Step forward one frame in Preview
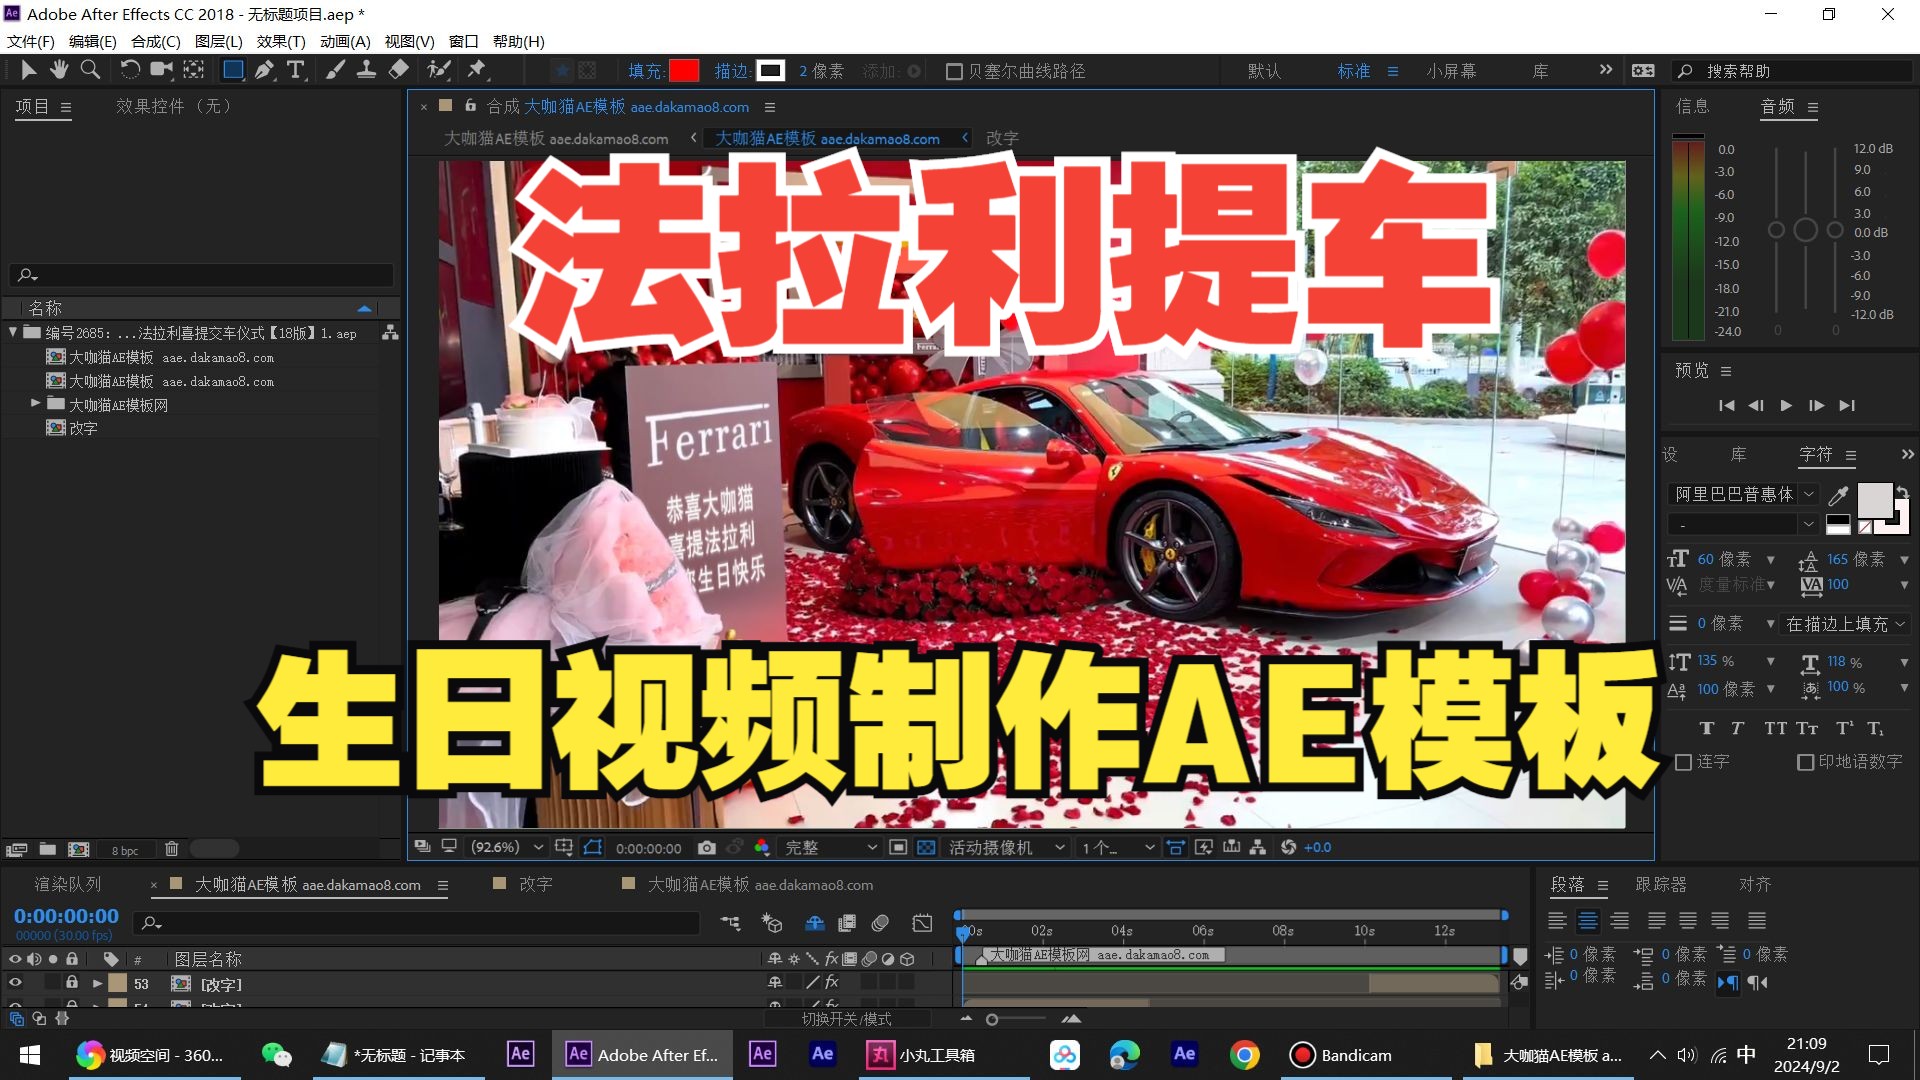The image size is (1920, 1080). tap(1816, 405)
